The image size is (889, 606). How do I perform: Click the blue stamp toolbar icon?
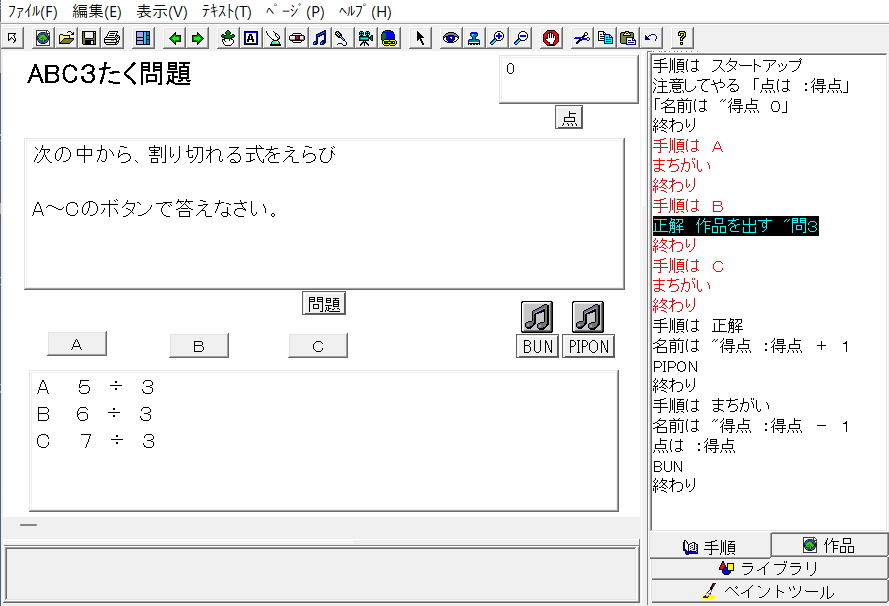point(474,38)
